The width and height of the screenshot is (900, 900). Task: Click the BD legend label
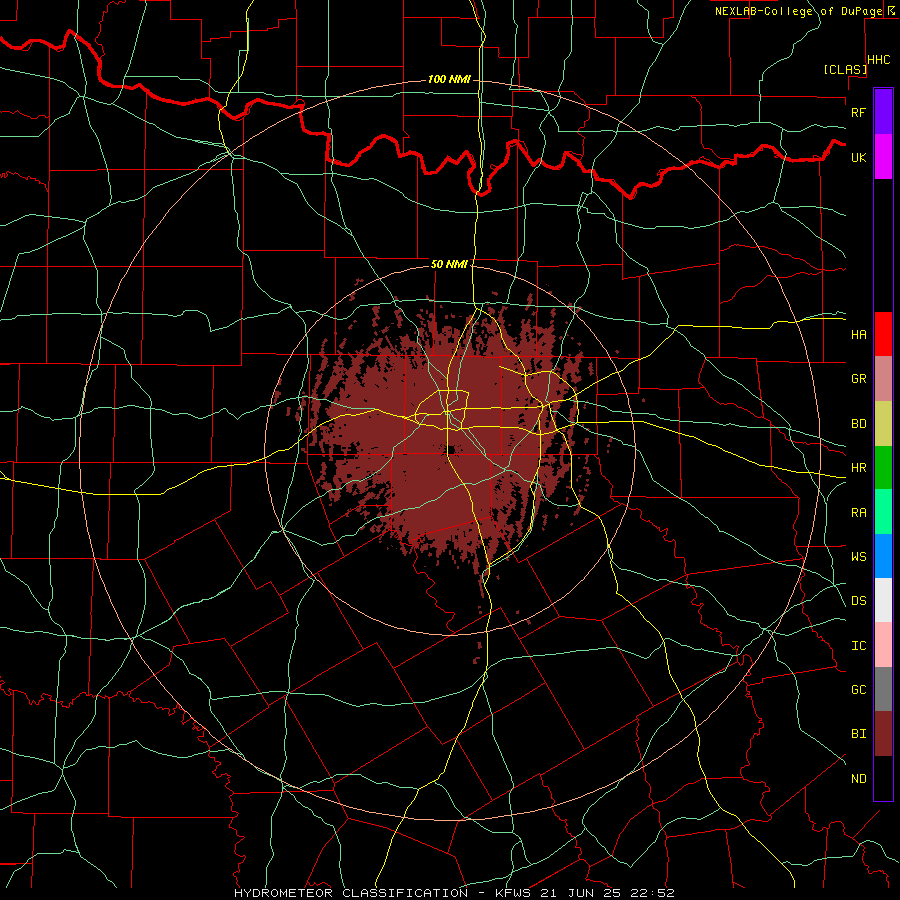click(x=858, y=424)
